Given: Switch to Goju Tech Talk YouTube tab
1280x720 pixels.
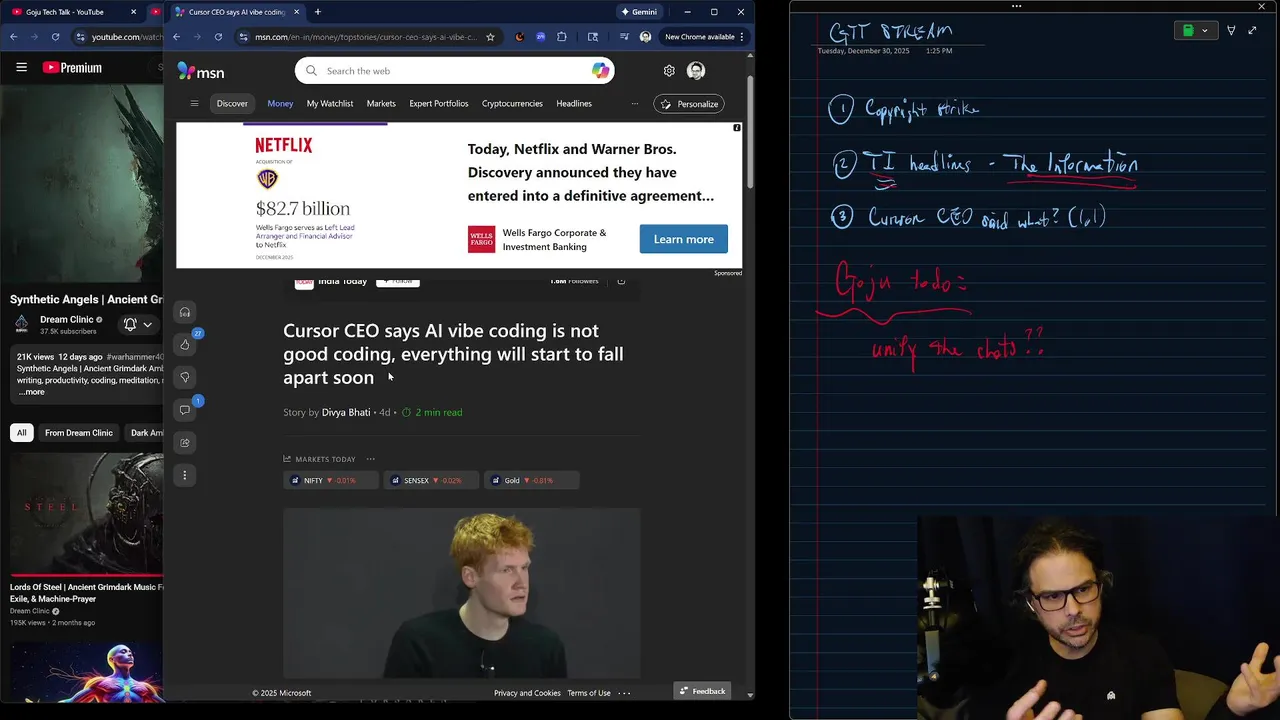Looking at the screenshot, I should [72, 12].
